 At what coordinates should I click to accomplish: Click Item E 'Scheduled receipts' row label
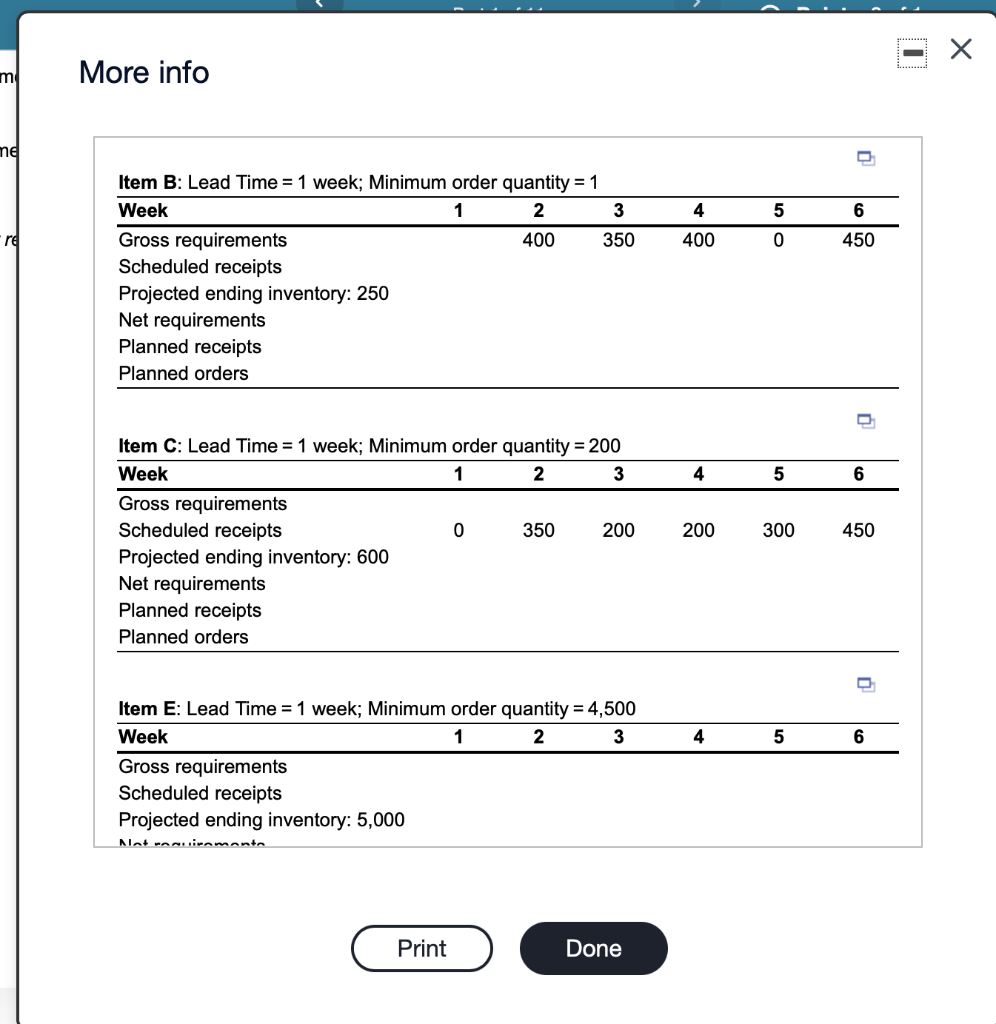coord(200,793)
